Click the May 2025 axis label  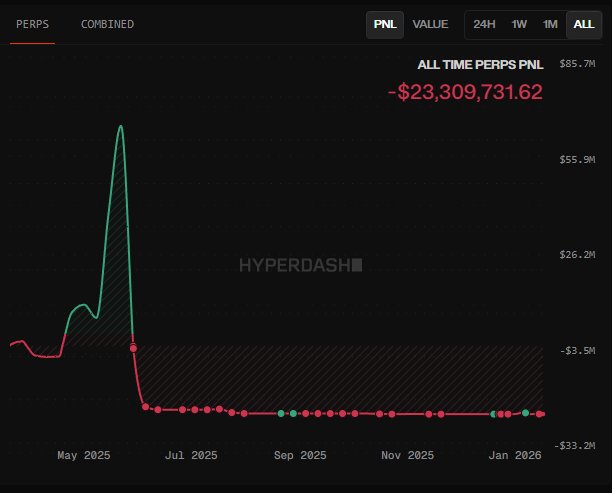click(x=84, y=456)
